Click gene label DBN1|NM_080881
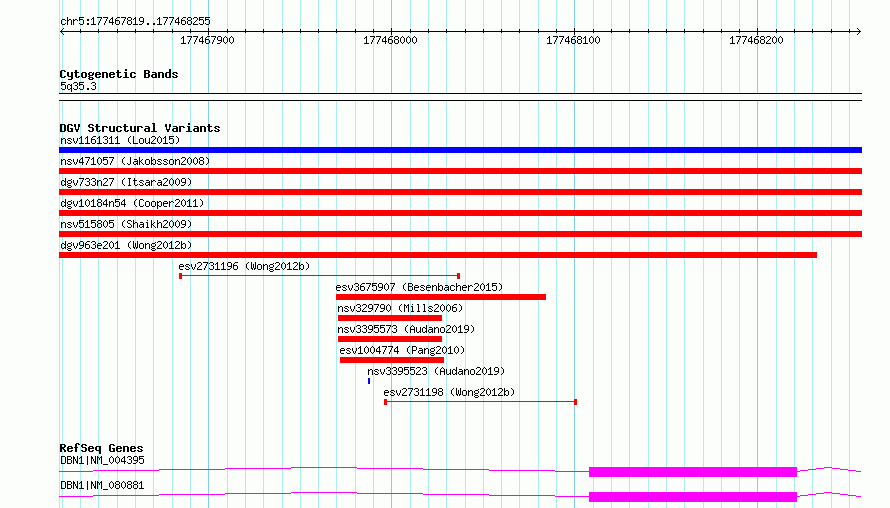Screen dimensions: 890x508 102,485
